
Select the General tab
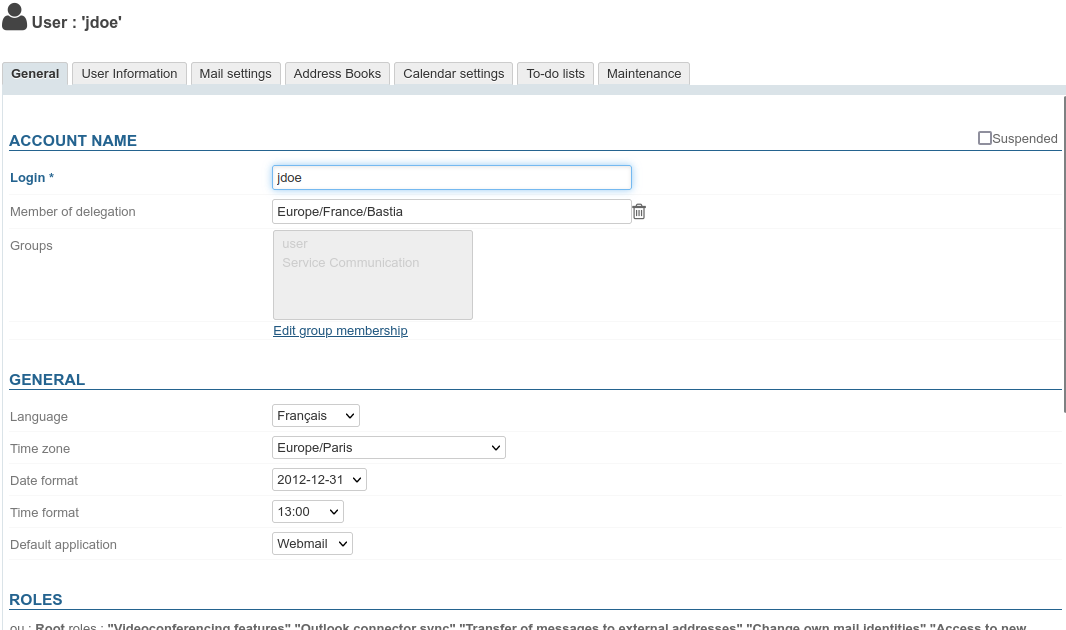pos(35,74)
